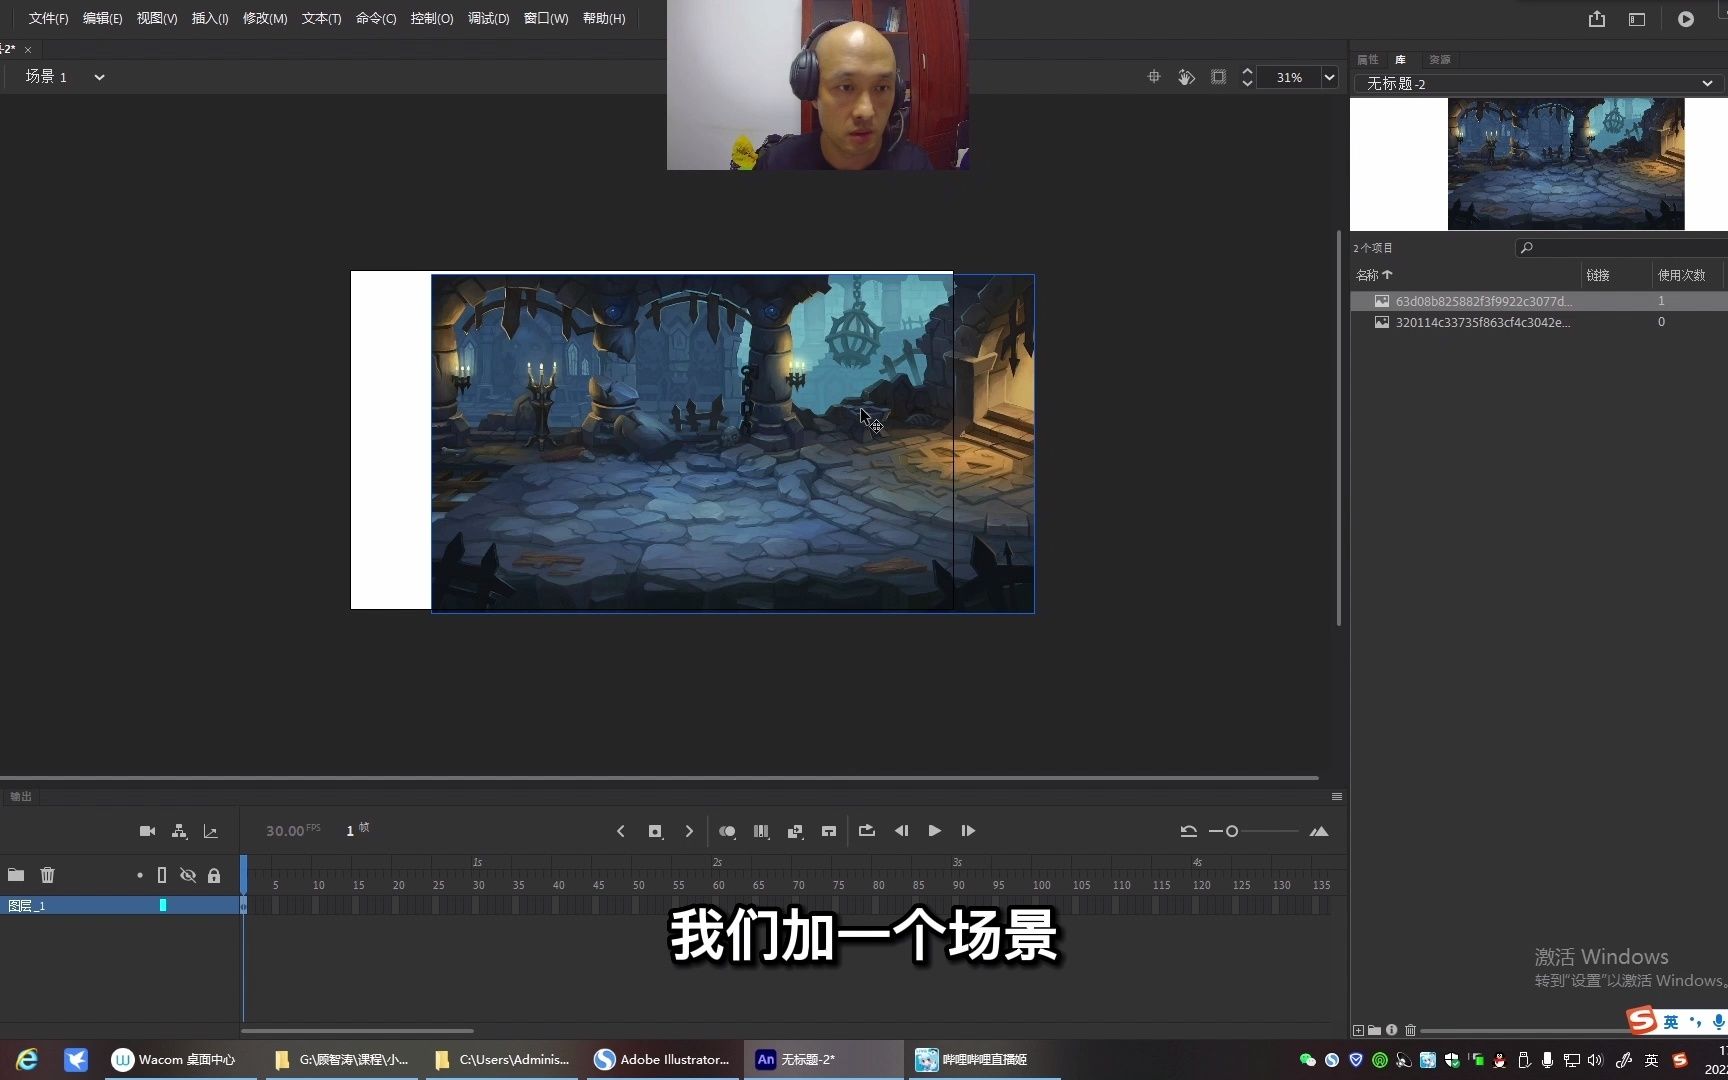Select library item 63d08b825882f3f9922c3077d

pos(1539,301)
